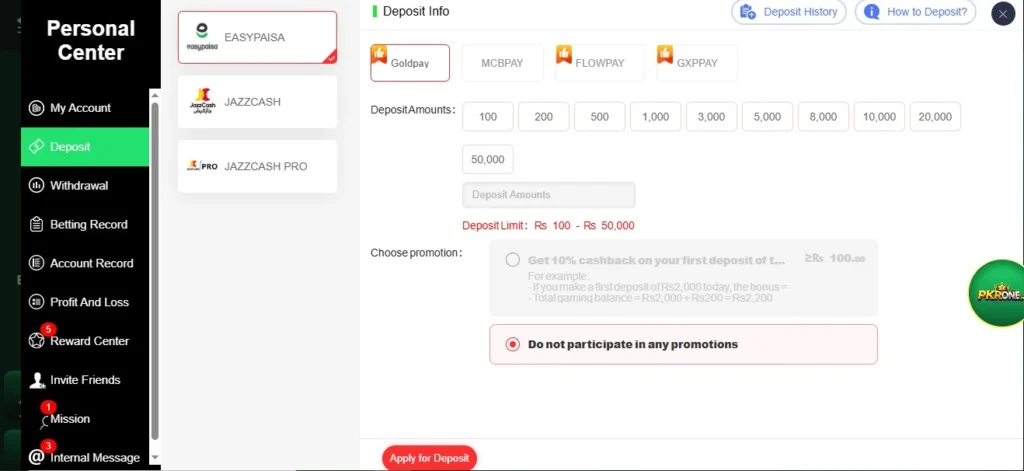Click the Invite Friends person icon

[x=37, y=380]
